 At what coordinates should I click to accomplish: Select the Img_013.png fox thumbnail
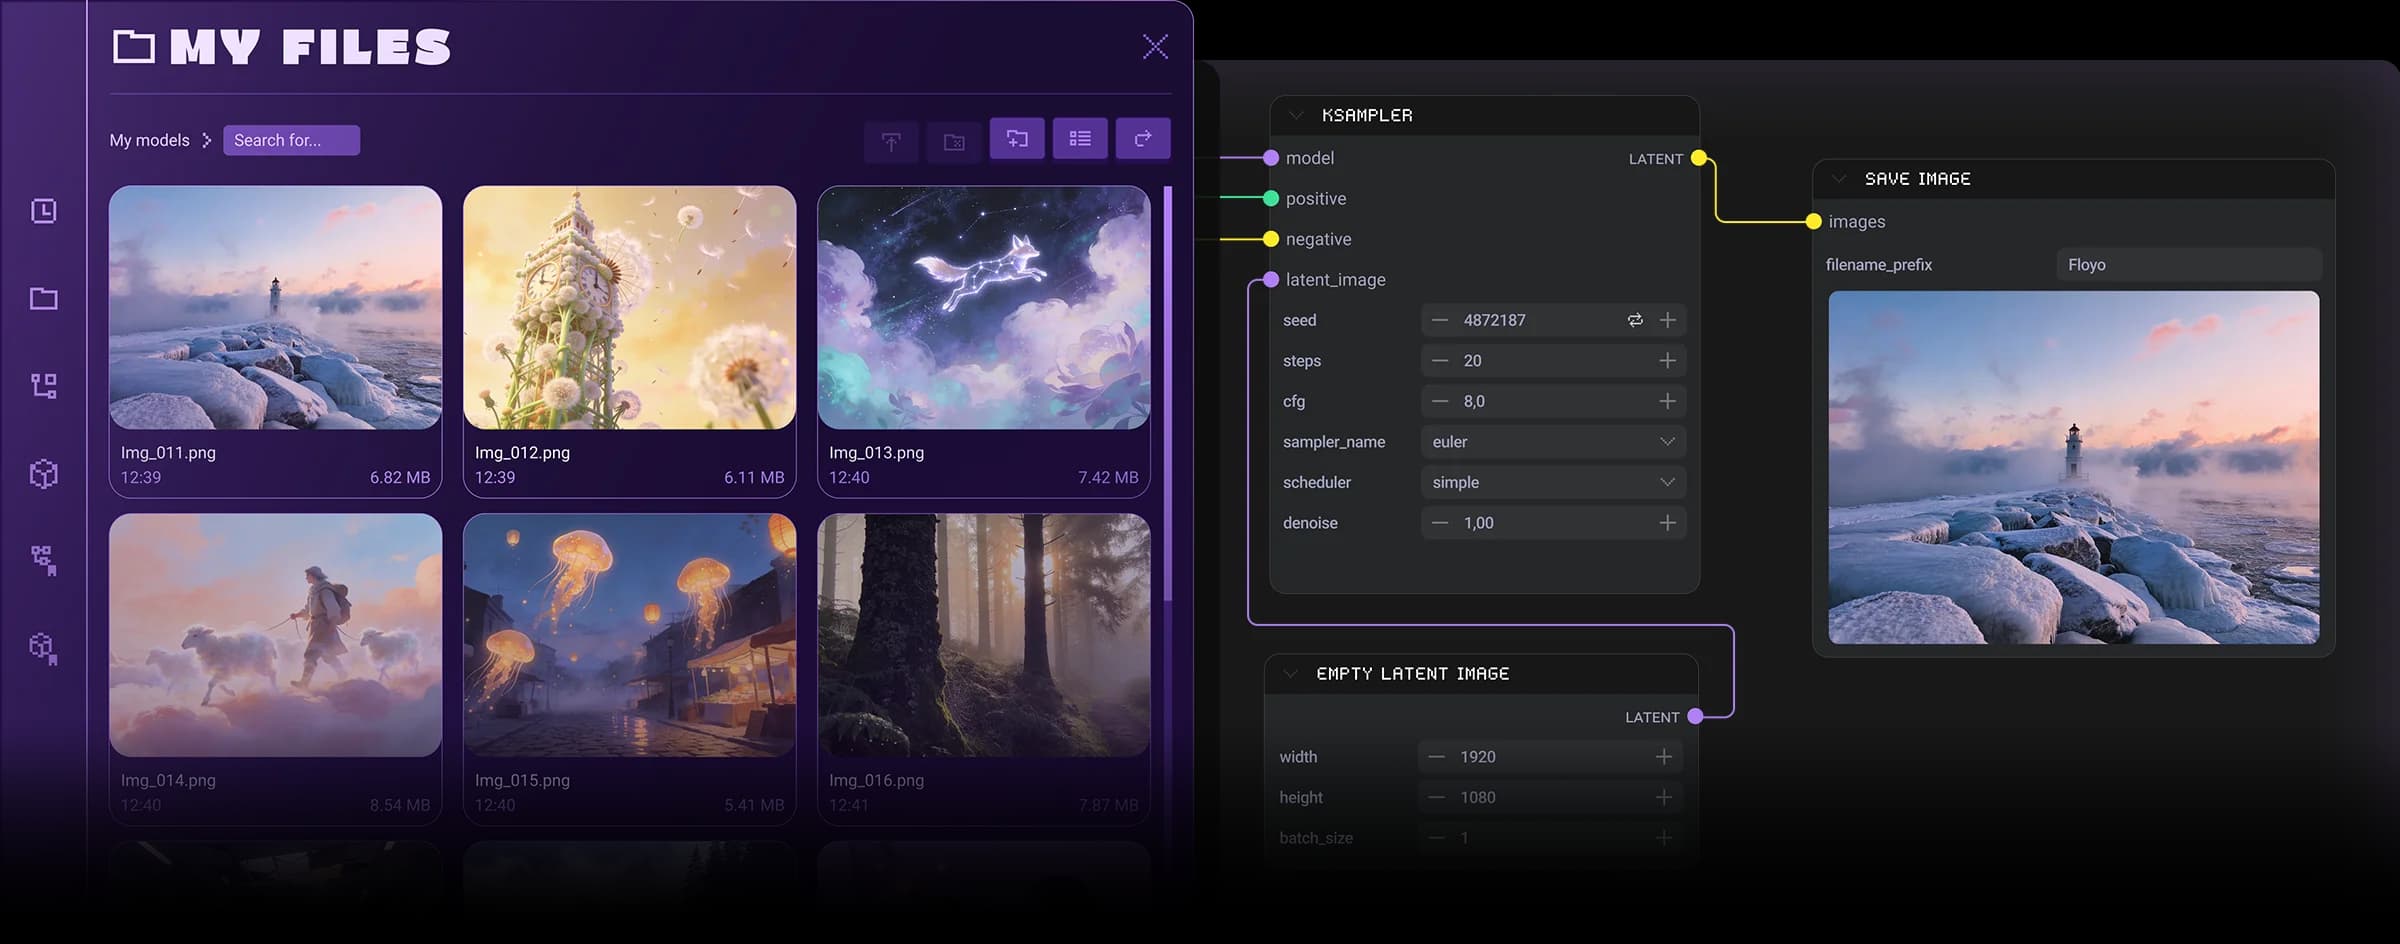983,308
